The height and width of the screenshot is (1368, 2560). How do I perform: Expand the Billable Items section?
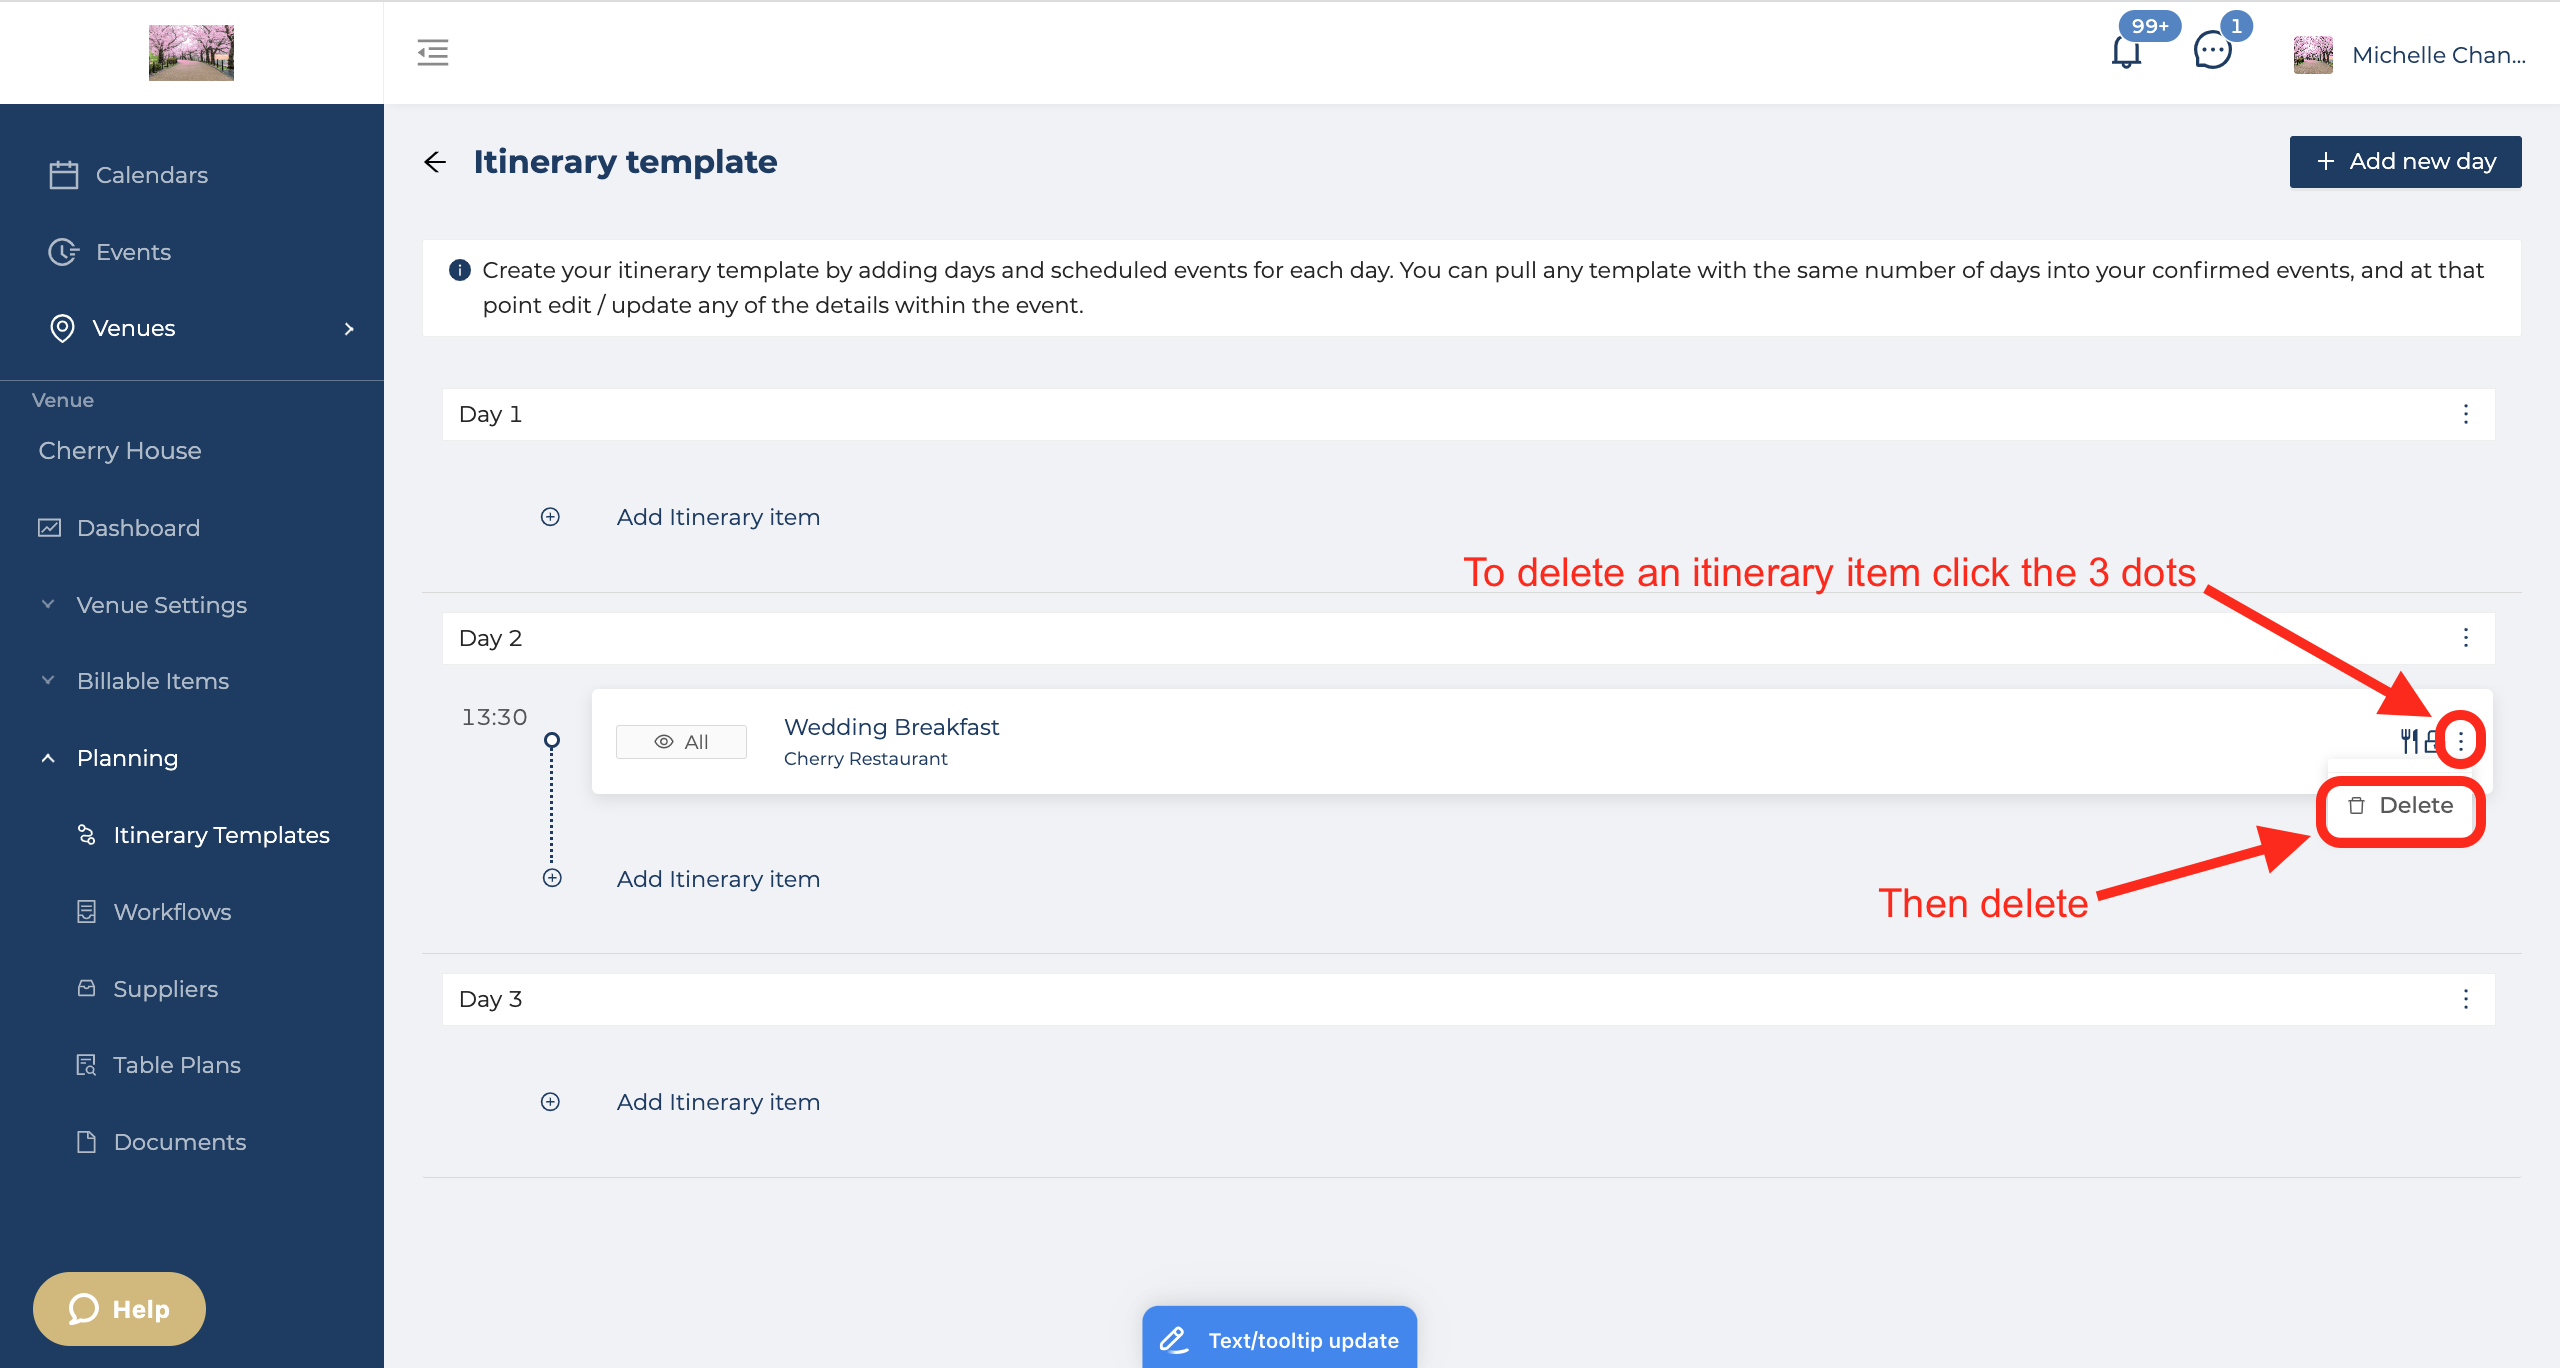pos(153,681)
